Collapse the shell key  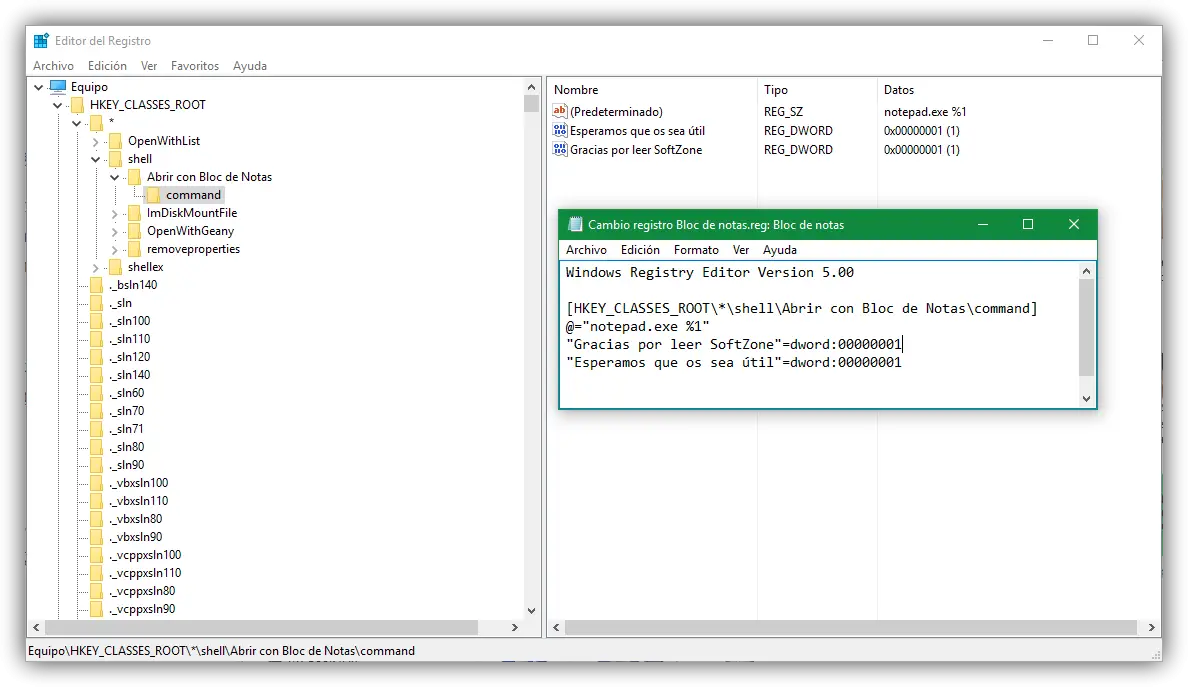[x=95, y=159]
